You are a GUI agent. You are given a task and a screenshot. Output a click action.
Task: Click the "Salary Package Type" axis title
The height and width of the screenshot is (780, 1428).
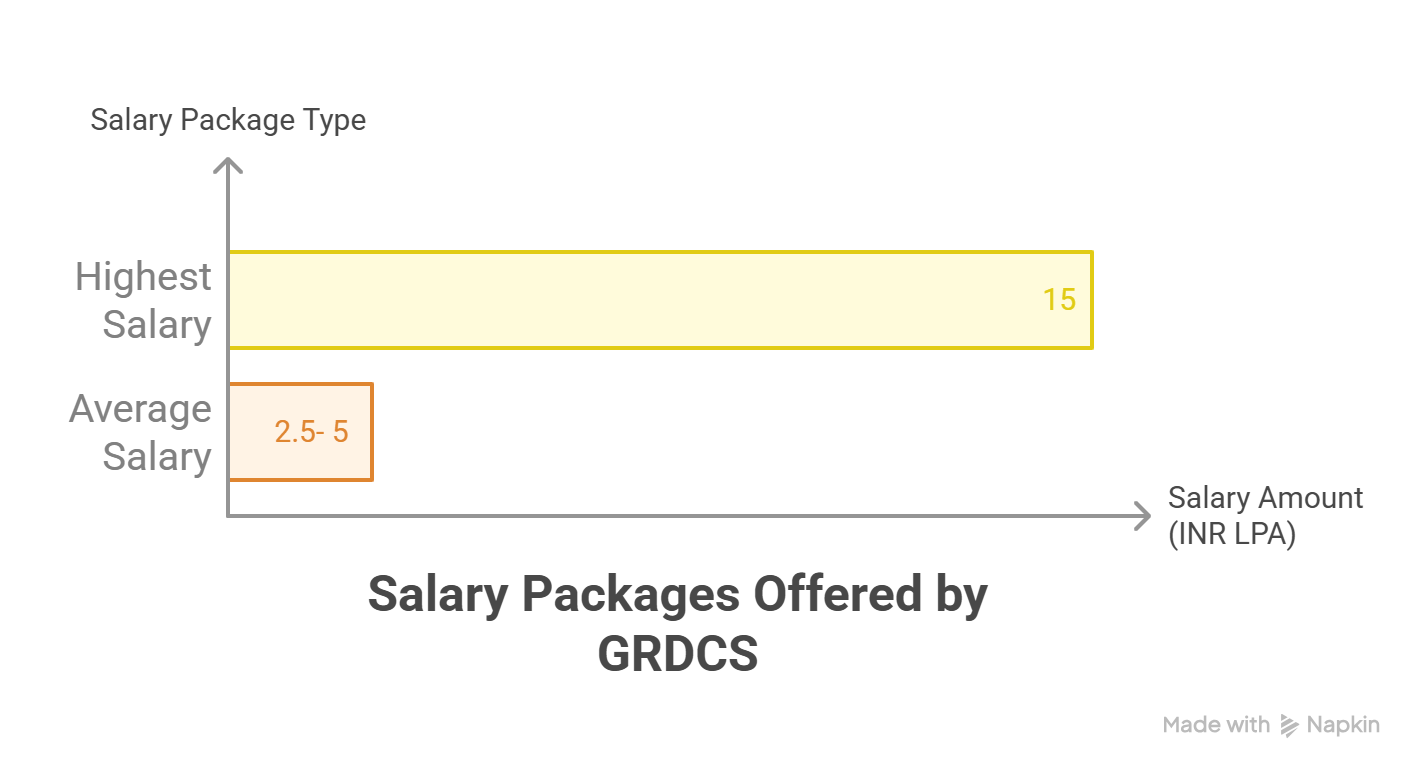228,120
